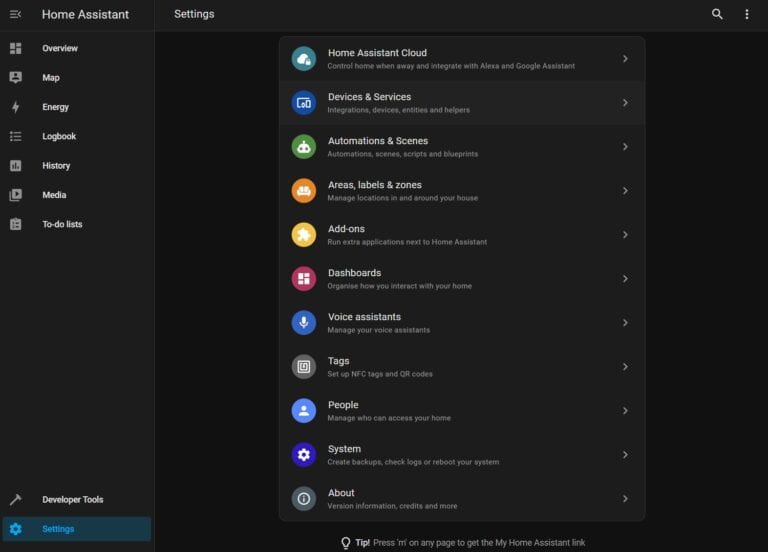Viewport: 768px width, 552px height.
Task: Click the Dashboards grid icon
Action: tap(304, 279)
